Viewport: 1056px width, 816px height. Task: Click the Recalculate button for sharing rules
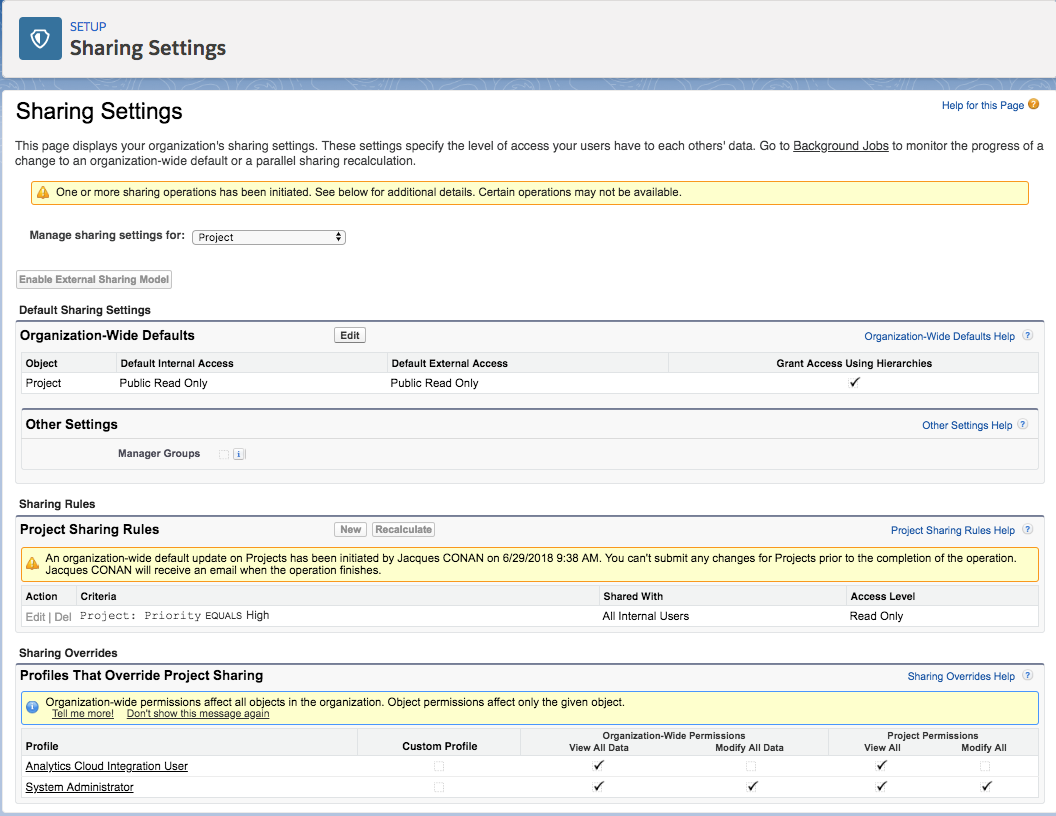(x=404, y=530)
